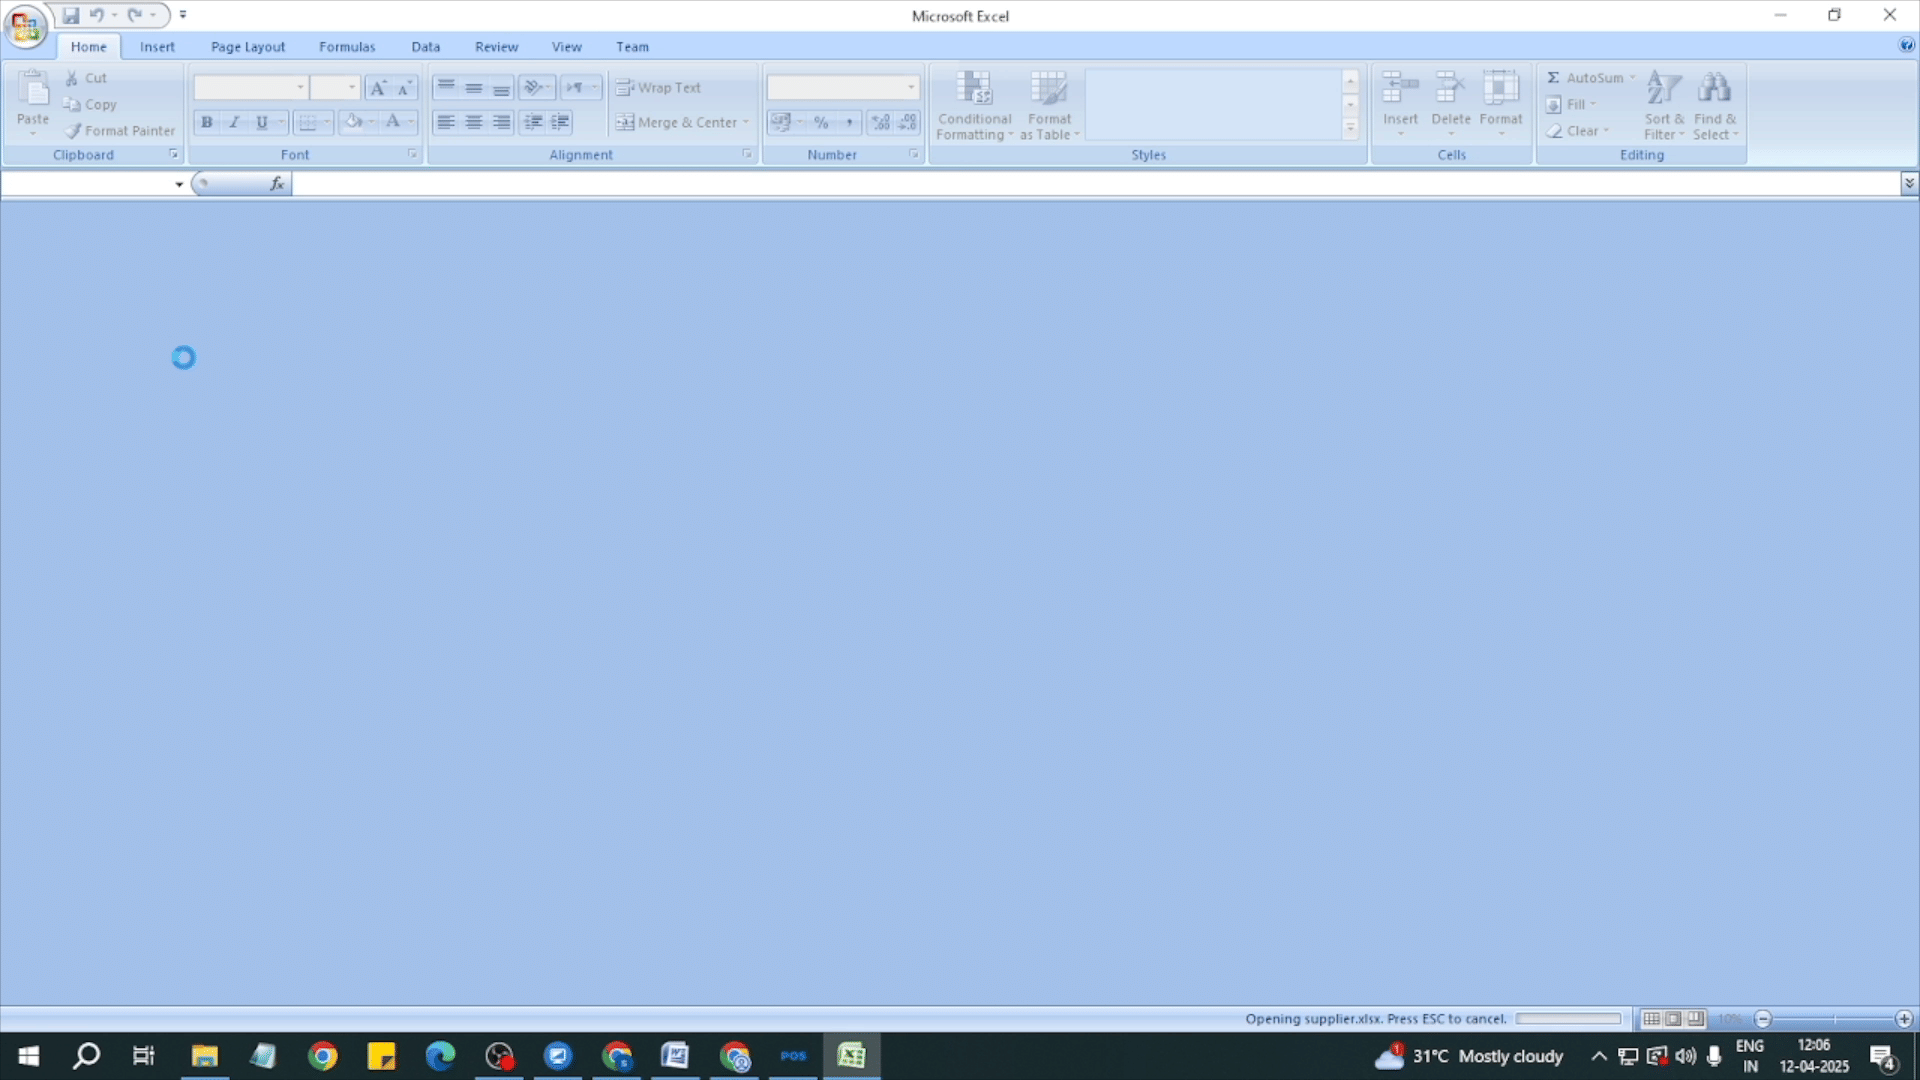Screen dimensions: 1920x1080
Task: Switch to the Insert ribbon tab
Action: [x=157, y=47]
